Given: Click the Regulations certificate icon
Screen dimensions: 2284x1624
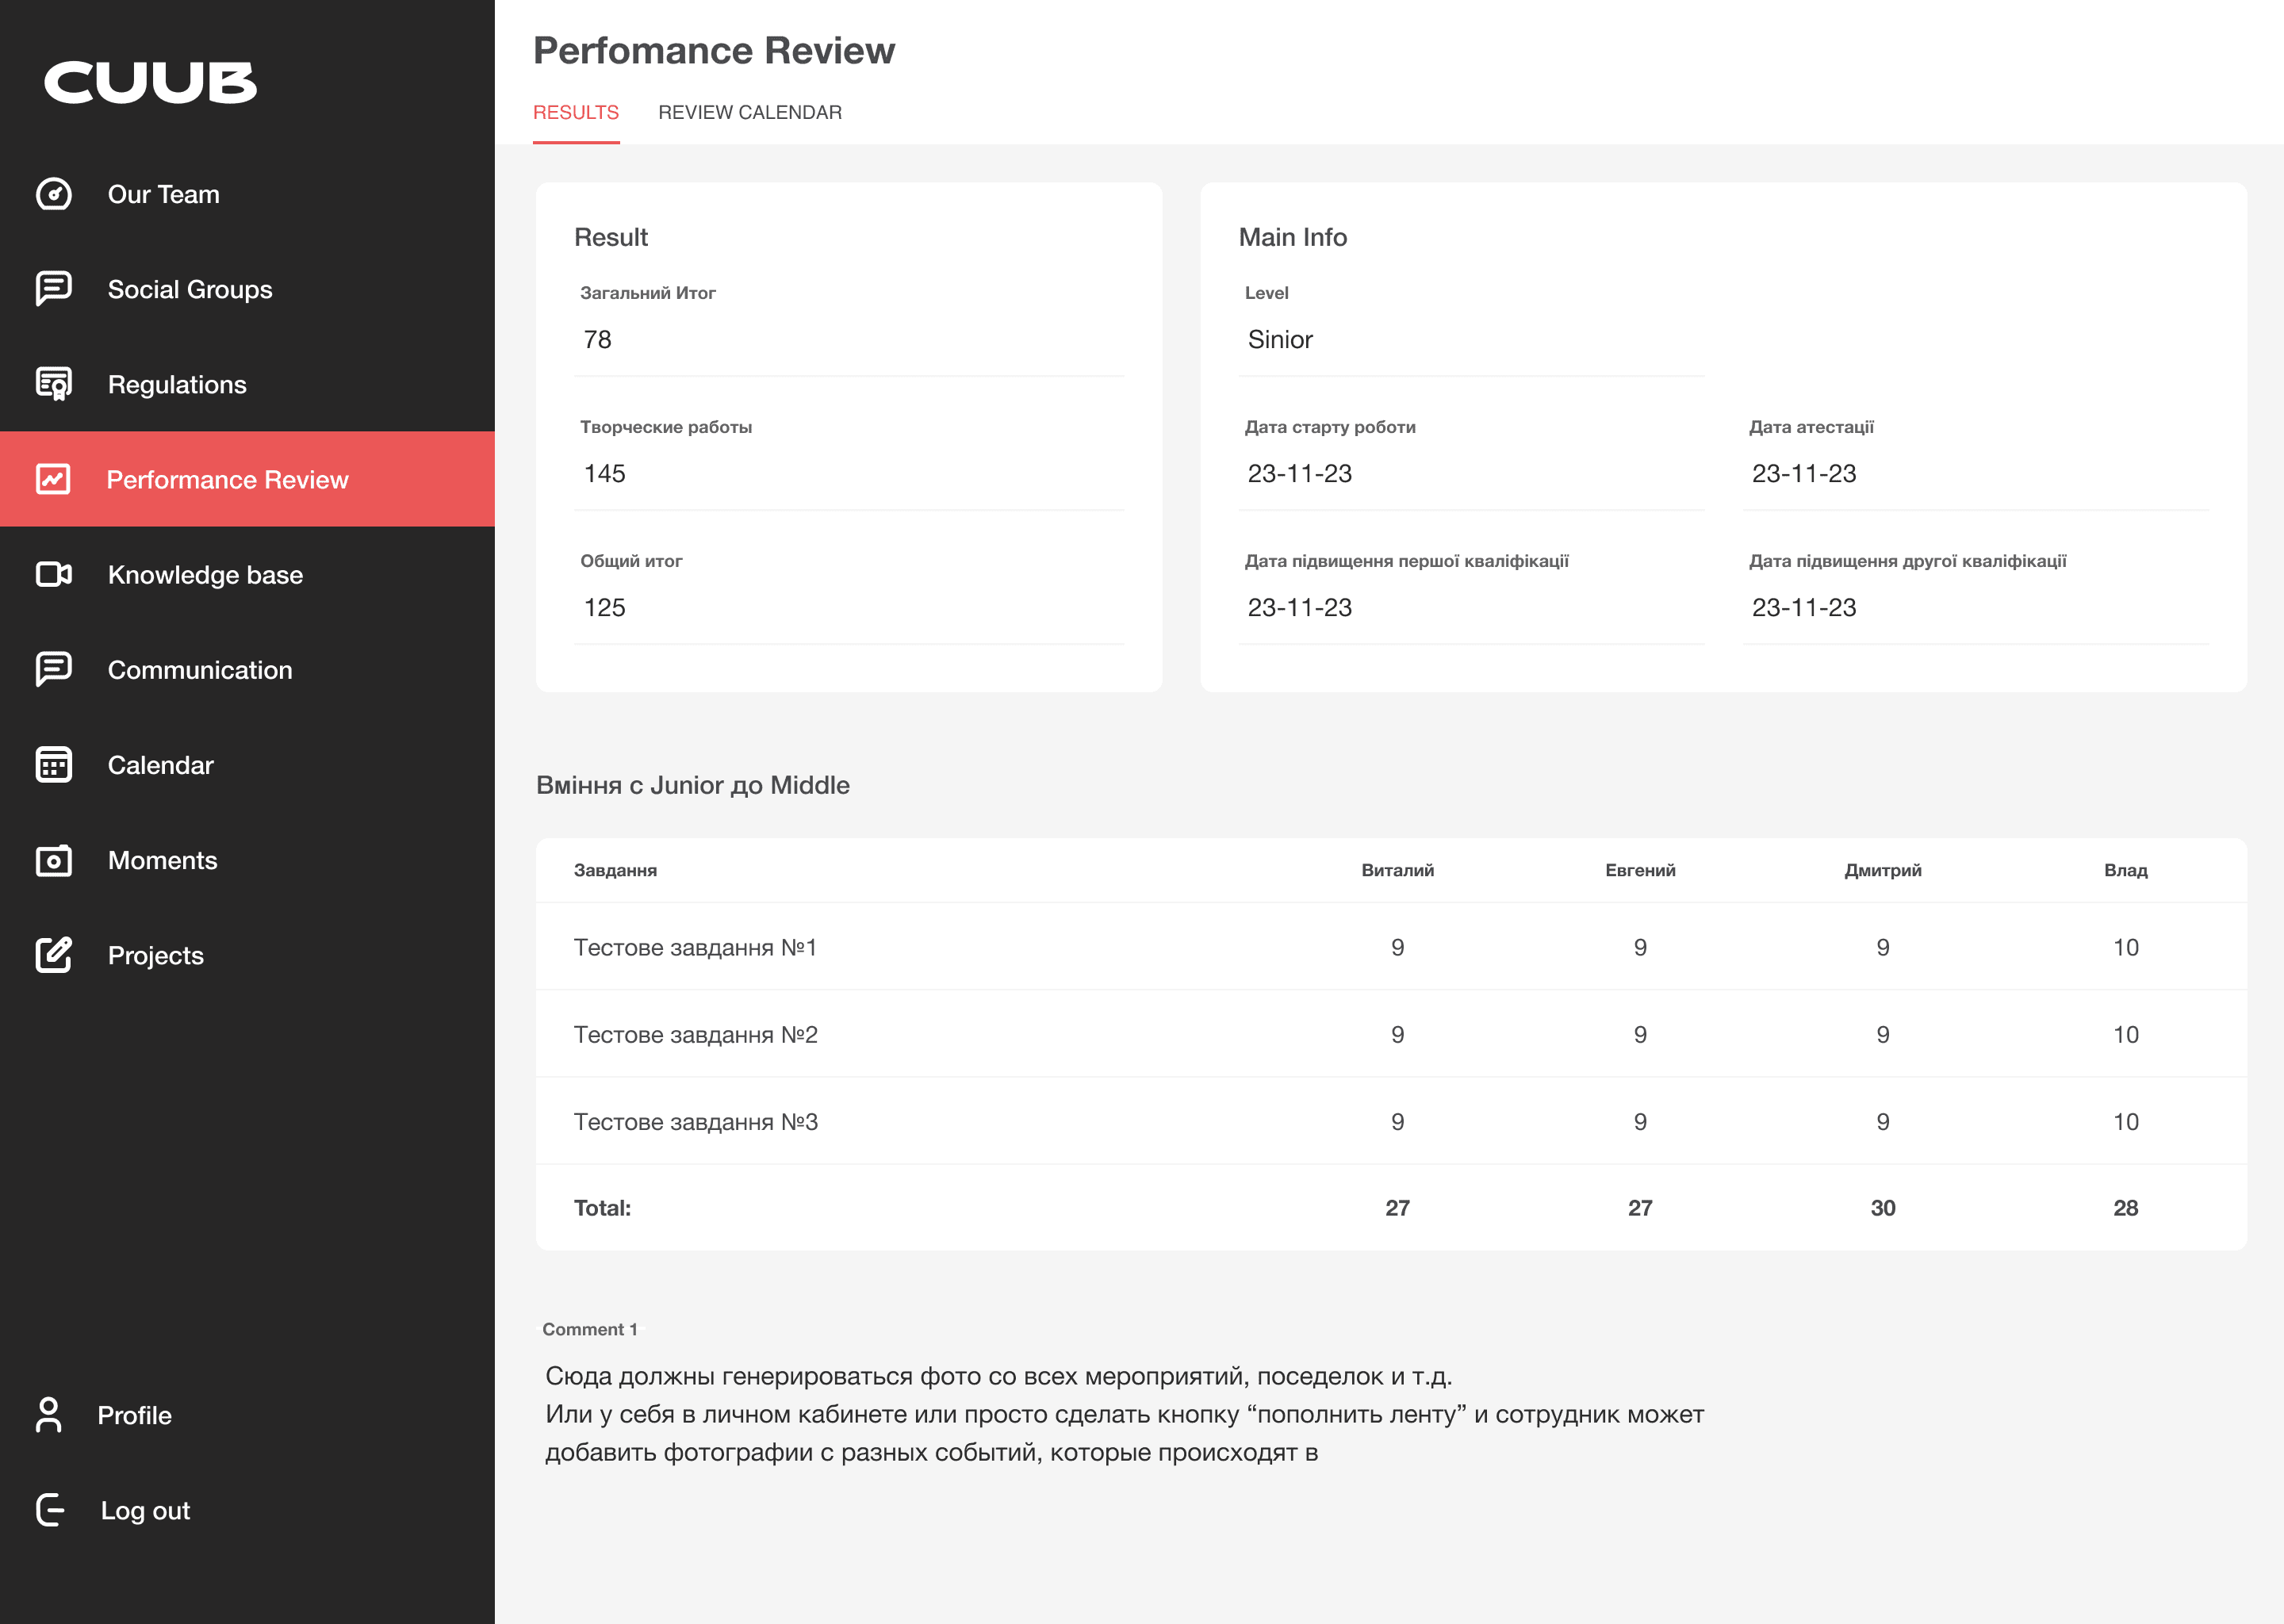Looking at the screenshot, I should tap(53, 384).
